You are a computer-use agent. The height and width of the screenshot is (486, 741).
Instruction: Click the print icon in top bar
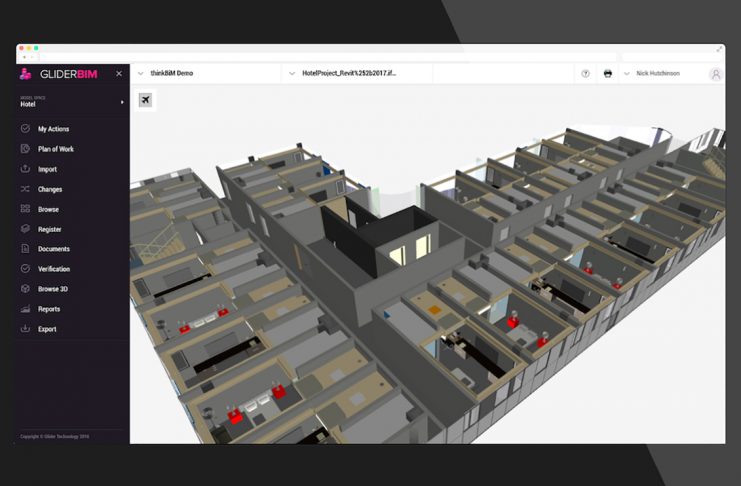point(607,74)
